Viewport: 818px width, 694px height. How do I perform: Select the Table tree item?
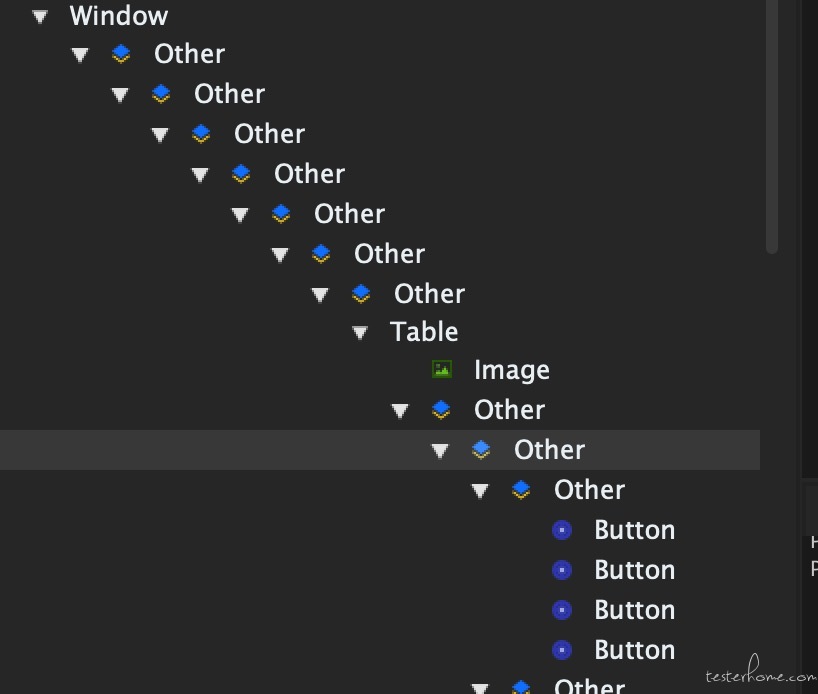click(x=424, y=331)
